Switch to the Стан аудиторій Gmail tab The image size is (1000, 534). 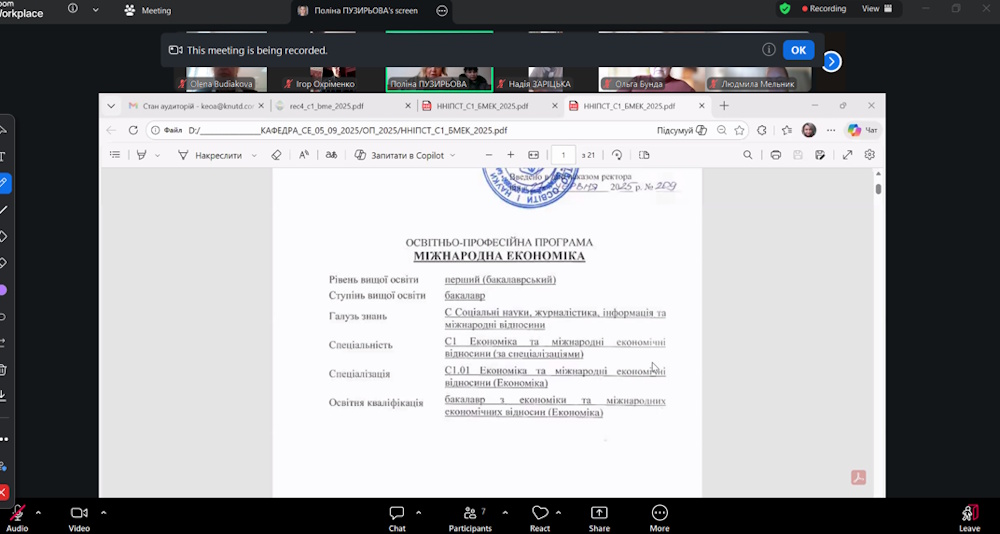[x=195, y=105]
